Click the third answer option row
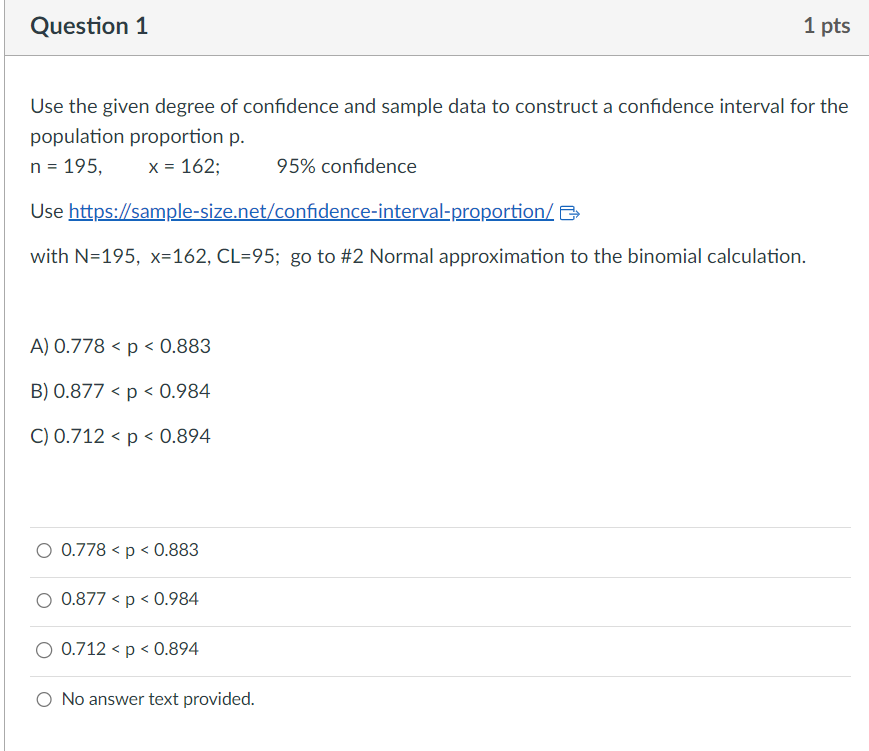The image size is (869, 751). 129,649
